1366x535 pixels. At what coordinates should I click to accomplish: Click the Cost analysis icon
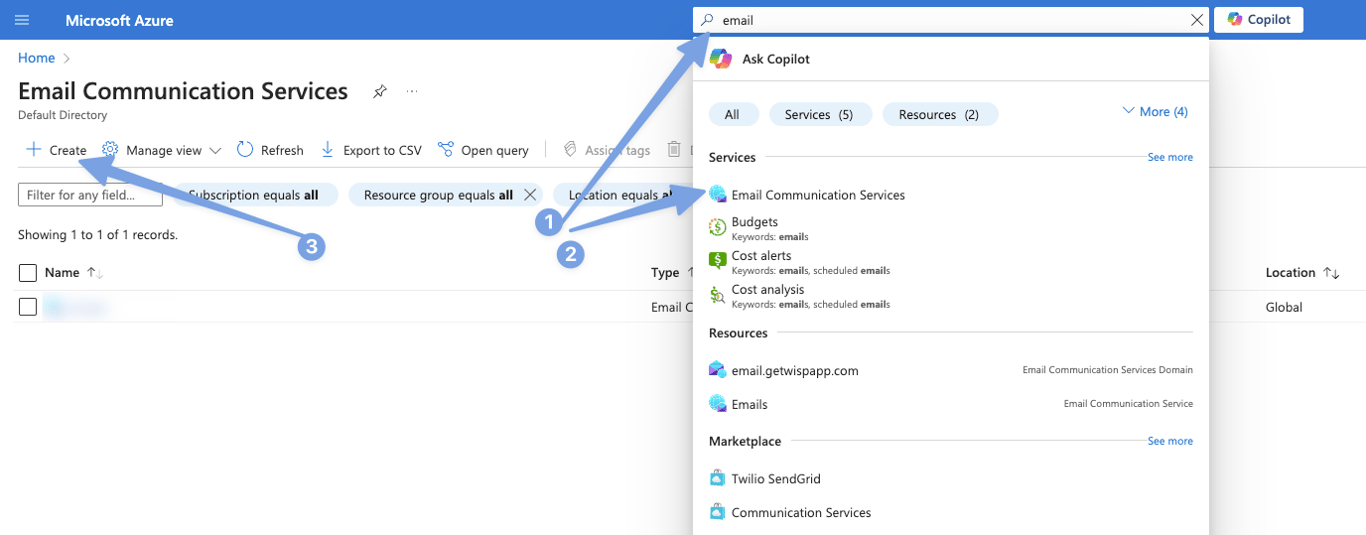(717, 295)
